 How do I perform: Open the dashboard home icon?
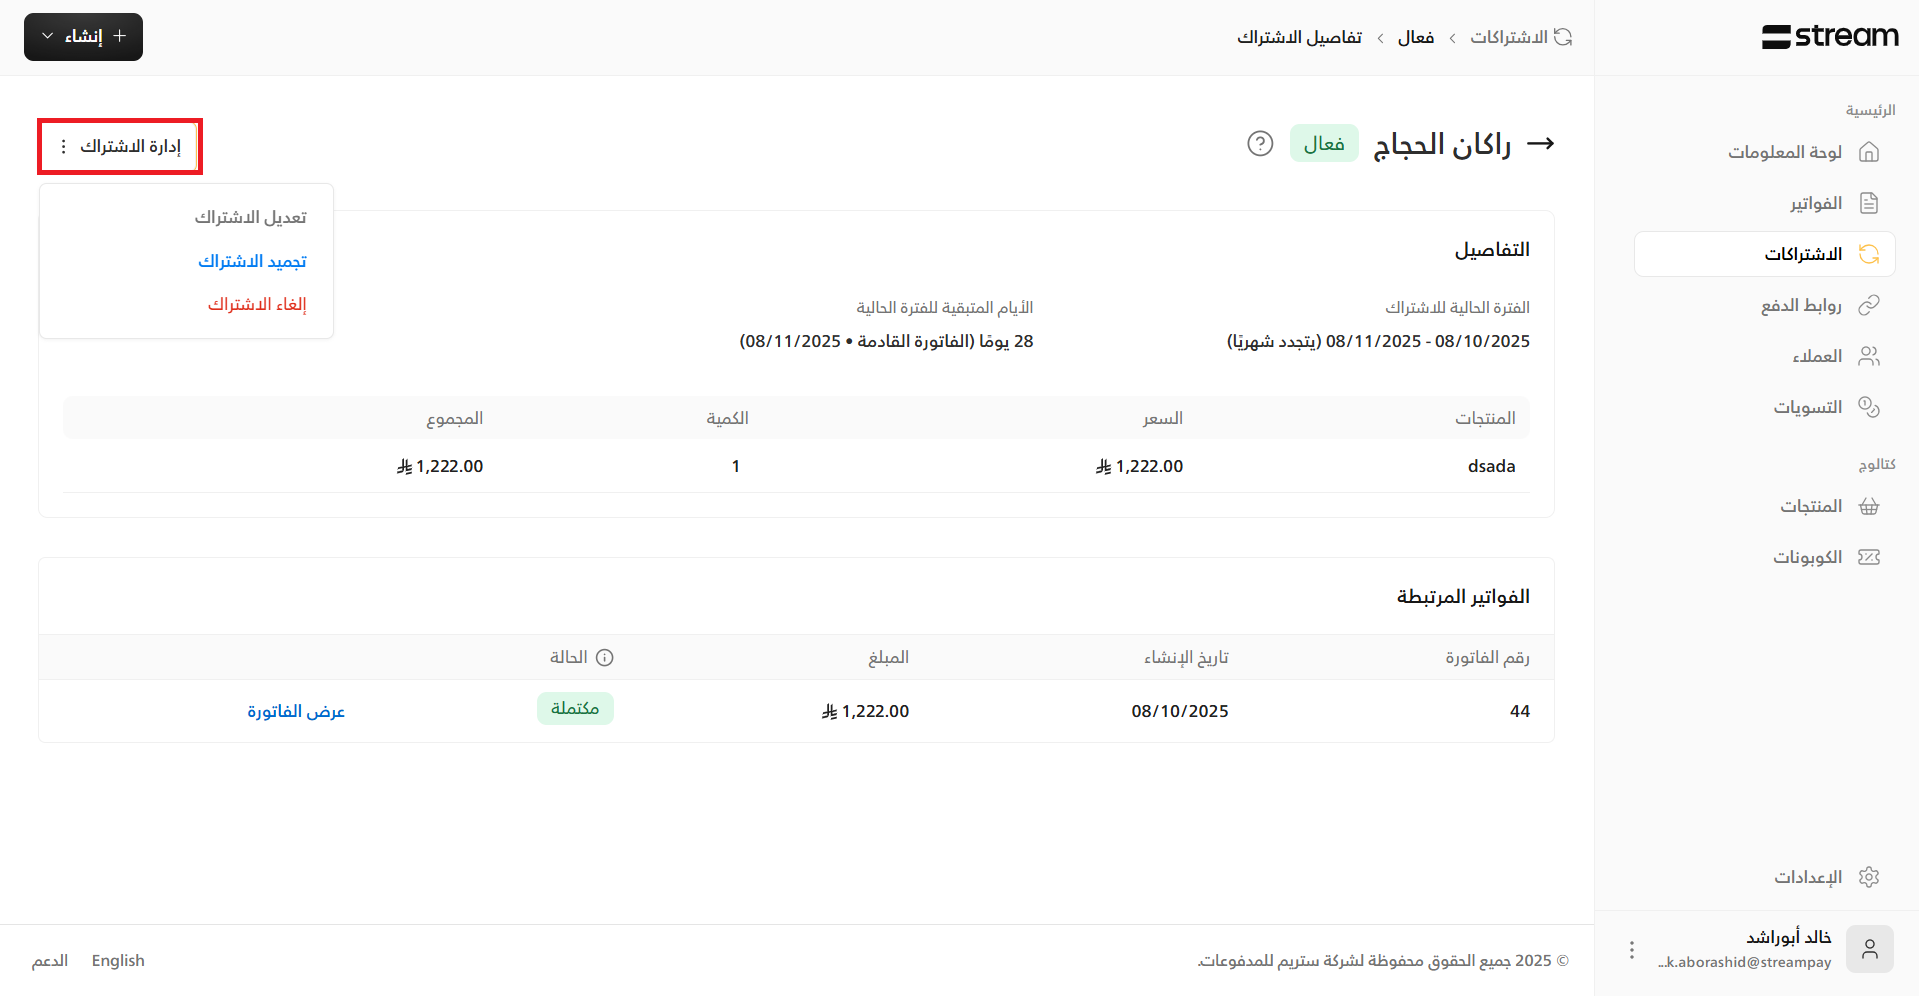[x=1868, y=152]
